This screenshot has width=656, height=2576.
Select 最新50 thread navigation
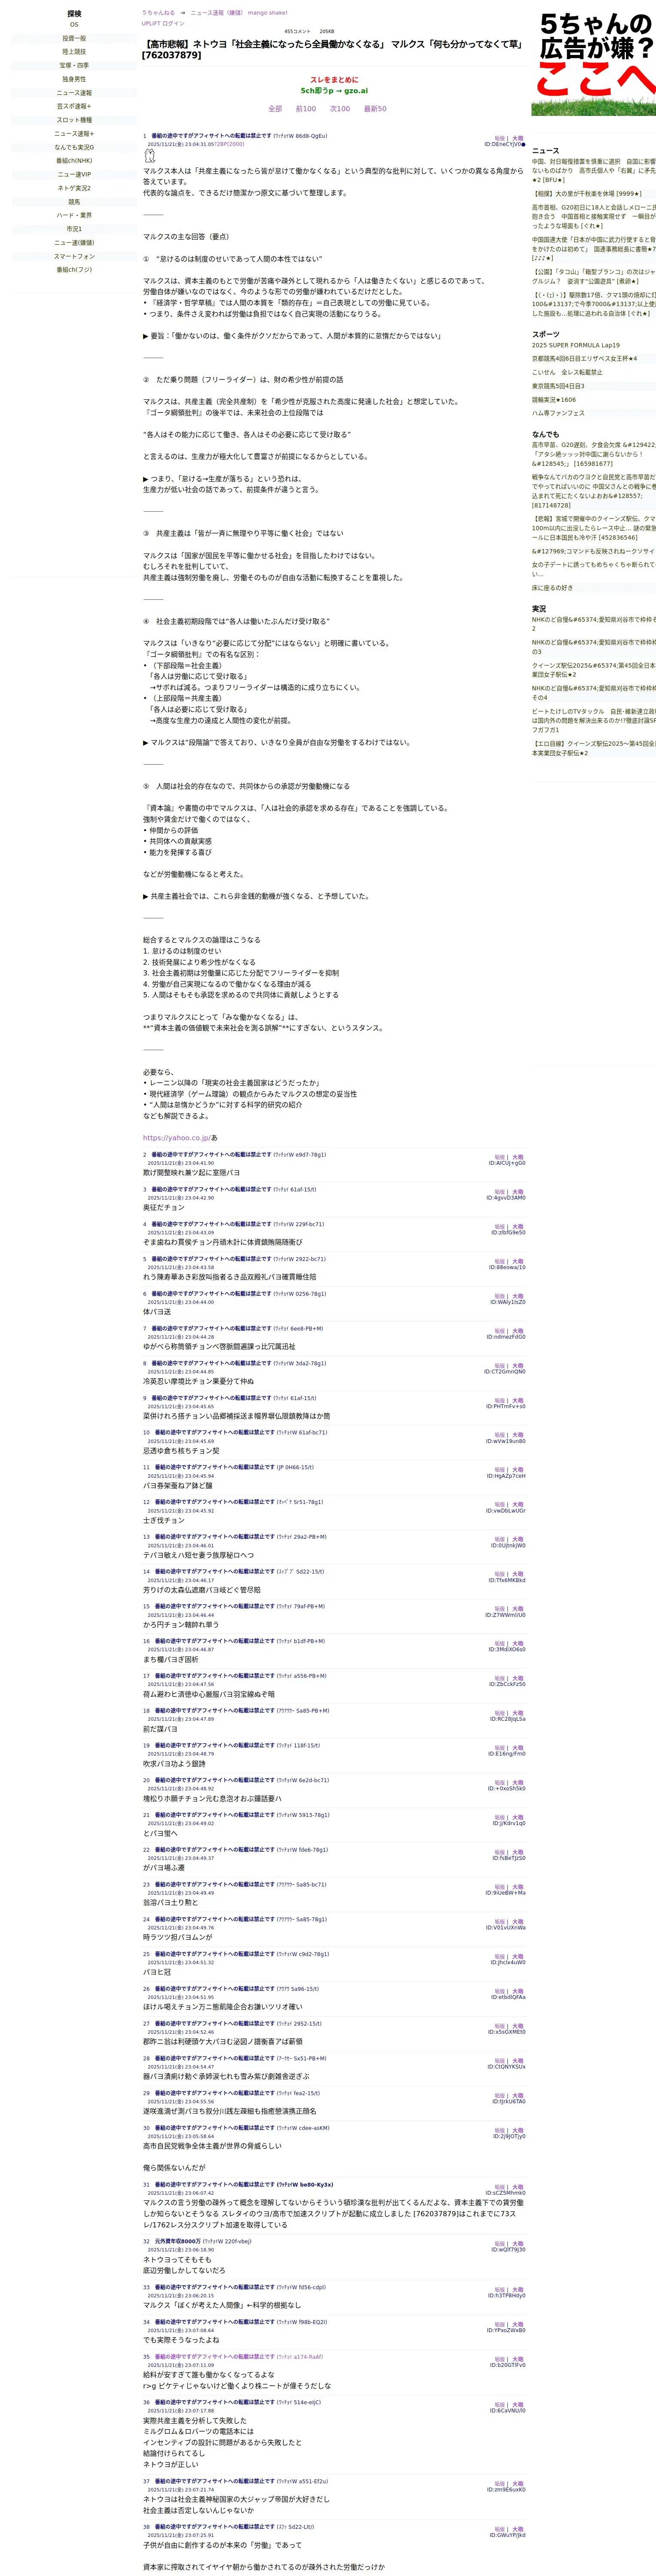[x=375, y=109]
